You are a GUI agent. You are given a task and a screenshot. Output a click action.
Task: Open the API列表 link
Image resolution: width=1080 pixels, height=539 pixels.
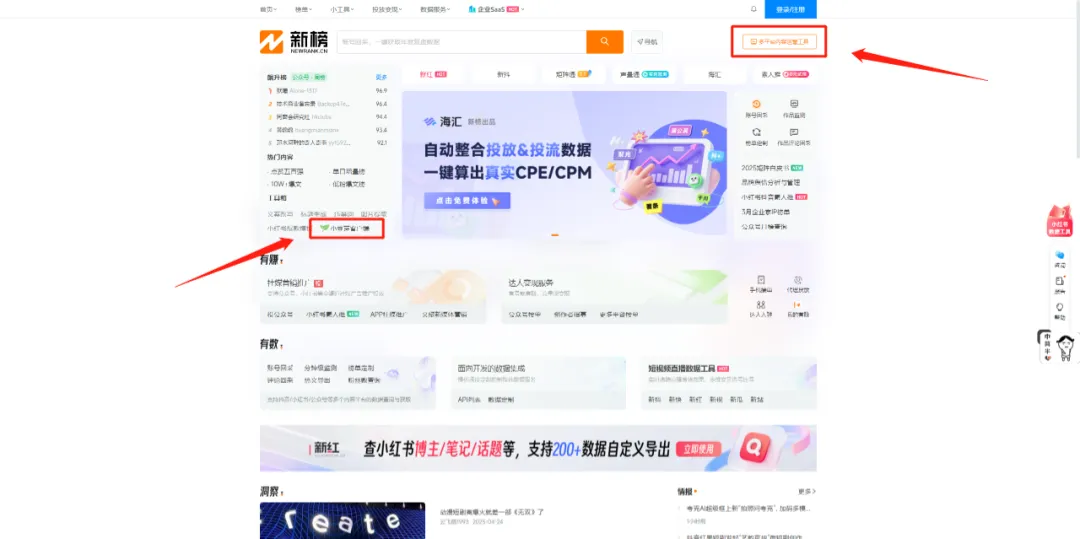(x=469, y=399)
